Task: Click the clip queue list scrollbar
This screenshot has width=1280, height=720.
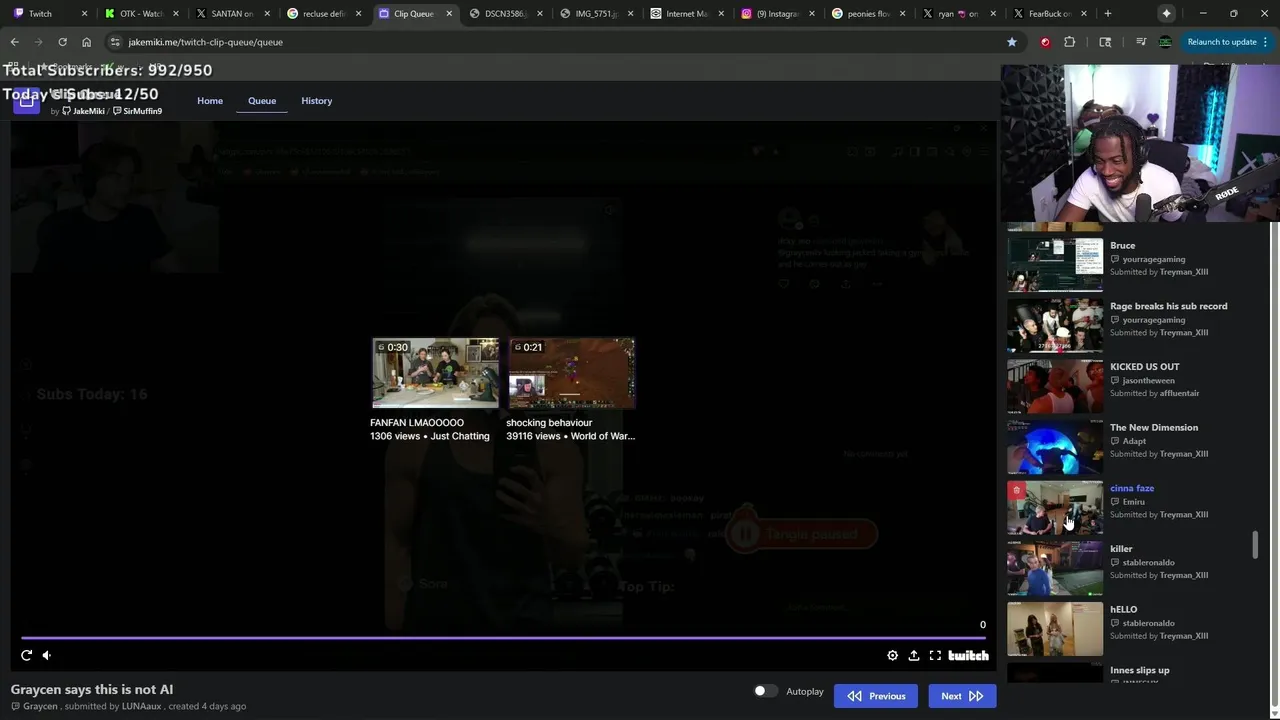Action: pyautogui.click(x=1256, y=546)
